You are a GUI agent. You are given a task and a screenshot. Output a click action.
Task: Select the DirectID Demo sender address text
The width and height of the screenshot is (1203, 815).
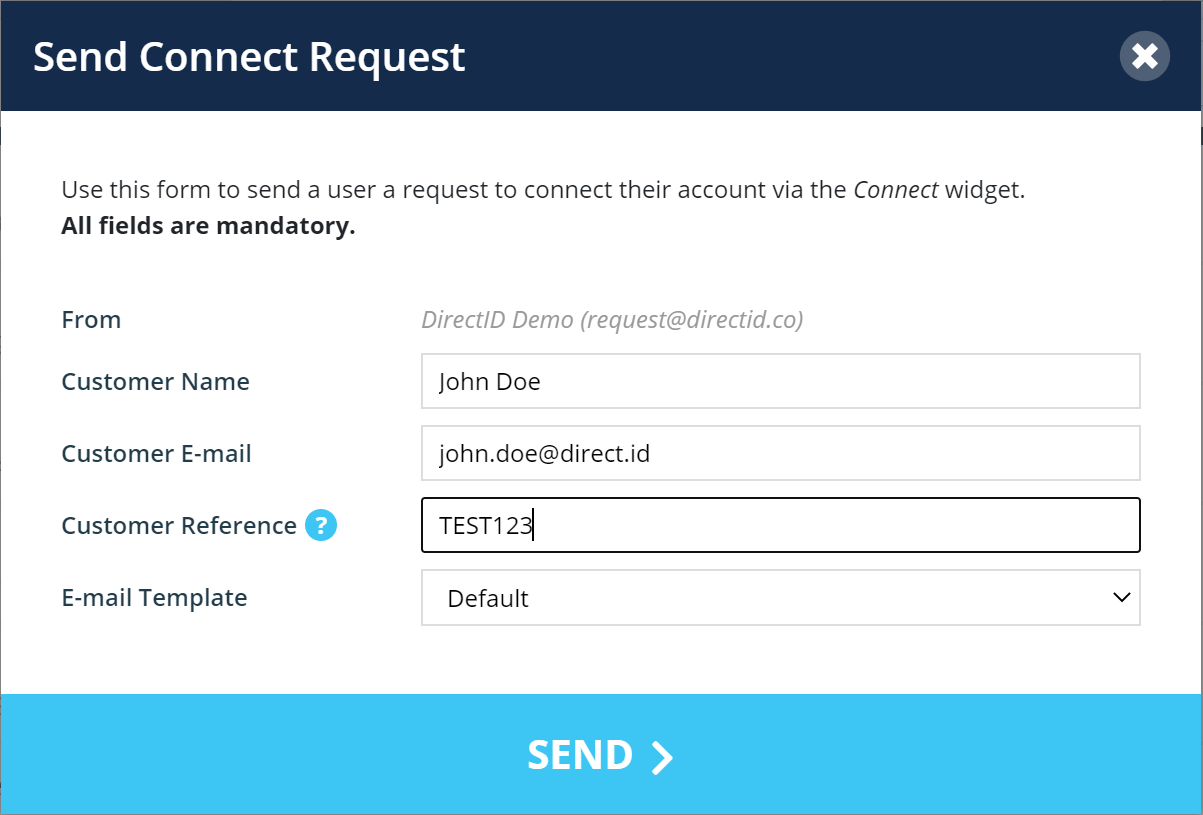612,320
